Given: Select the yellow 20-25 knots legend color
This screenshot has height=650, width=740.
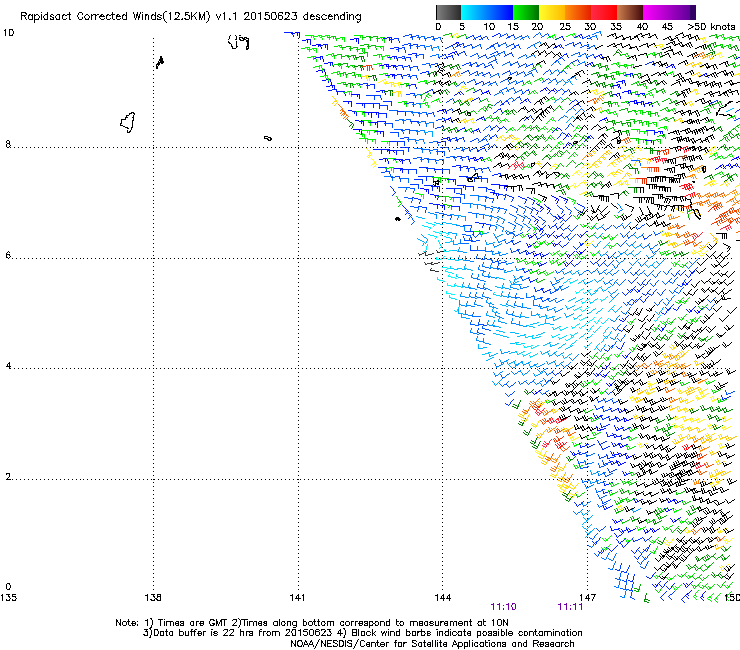Looking at the screenshot, I should pyautogui.click(x=552, y=12).
